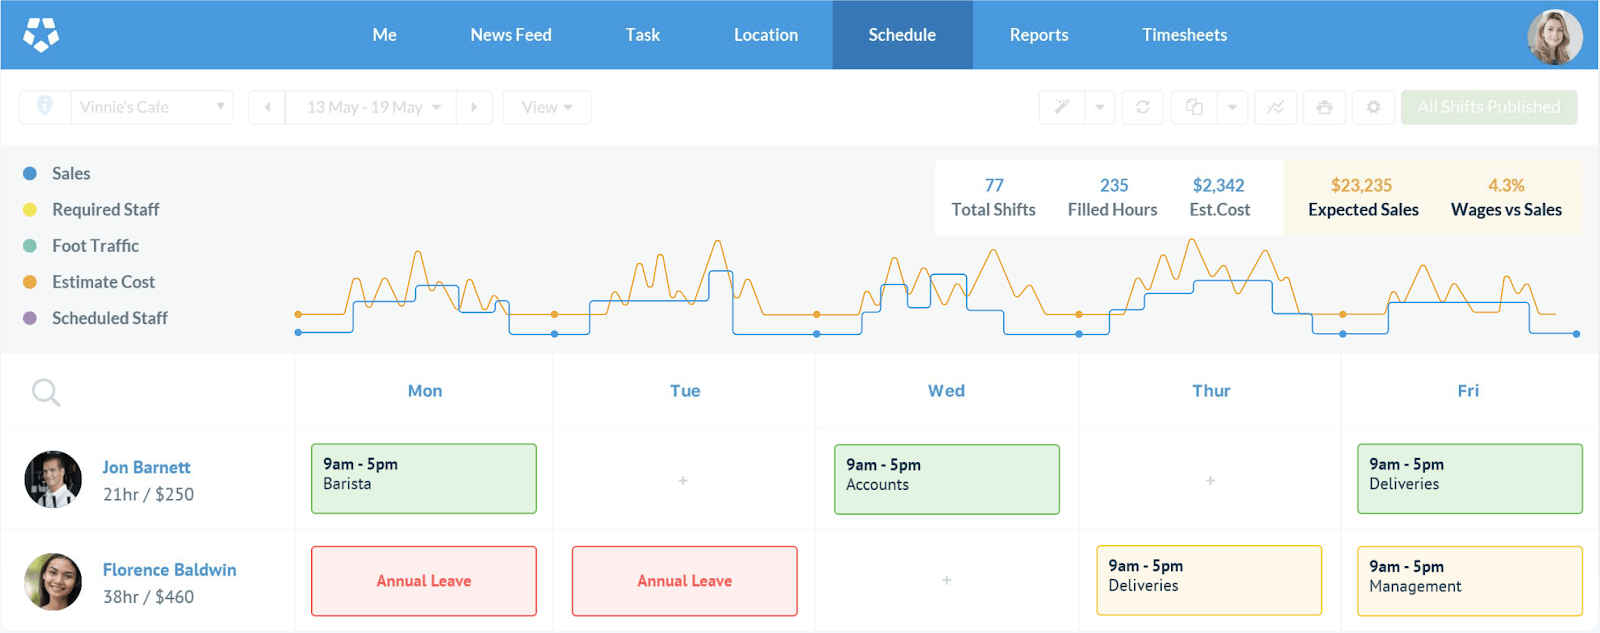Click the auto-schedule magic wand icon

1062,107
